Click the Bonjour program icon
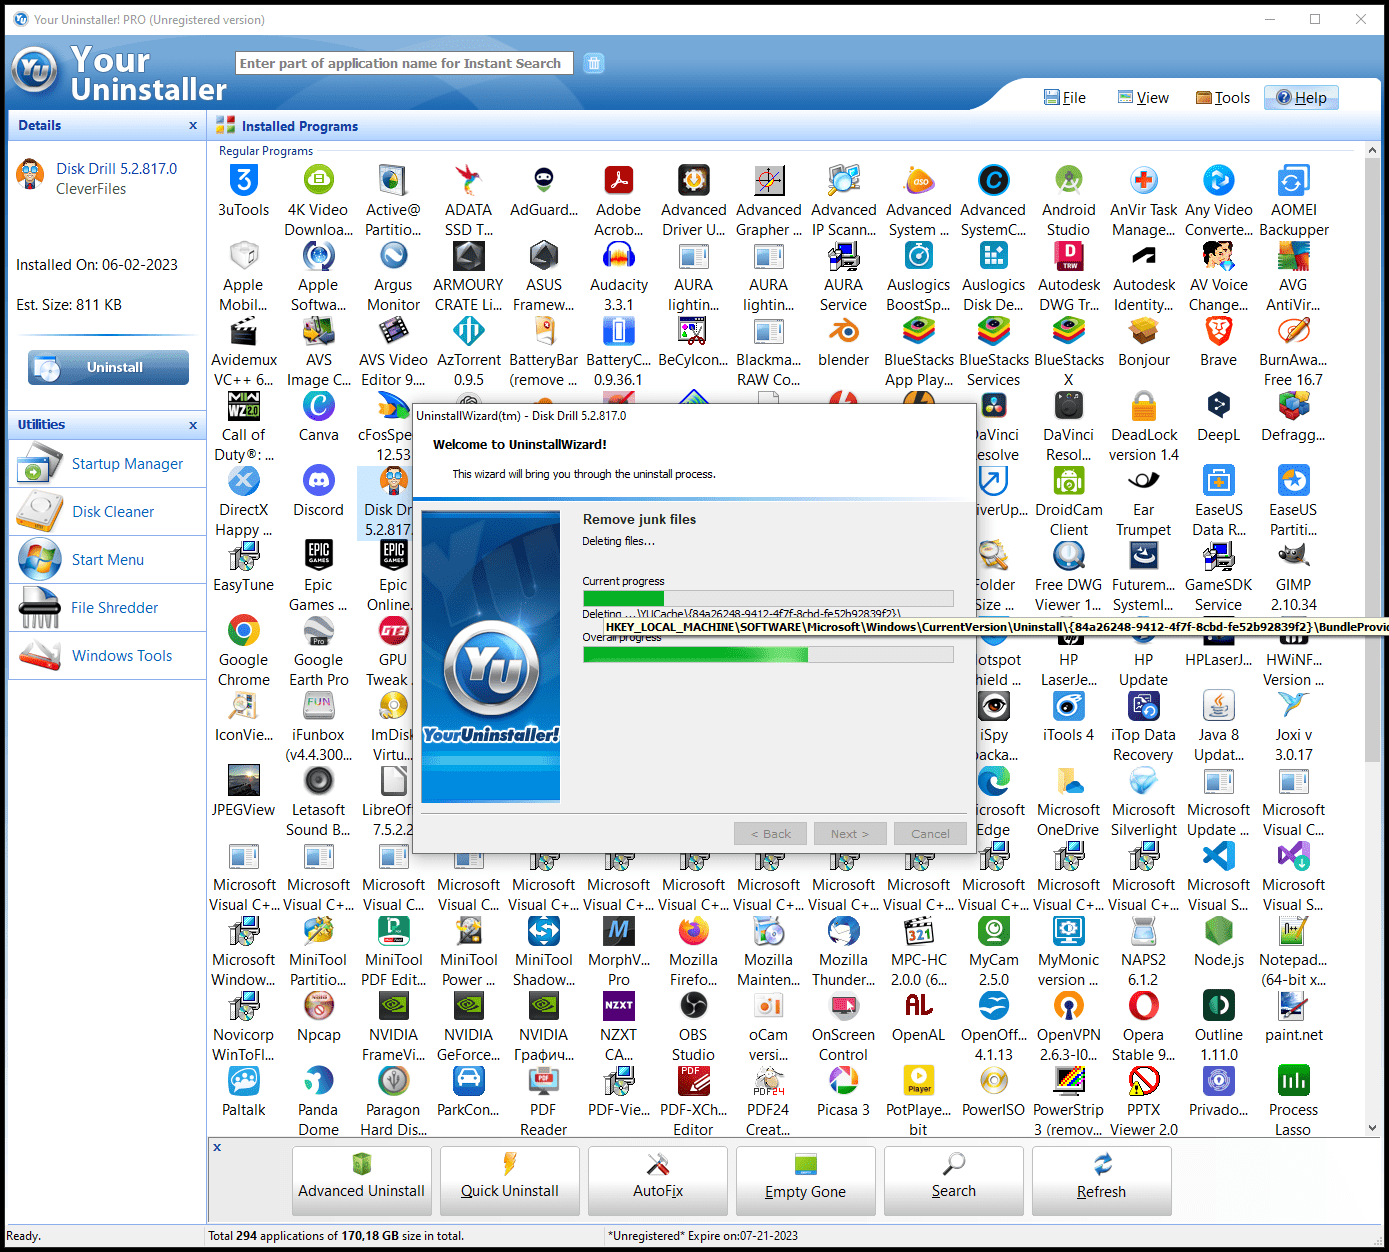1389x1252 pixels. click(1143, 330)
